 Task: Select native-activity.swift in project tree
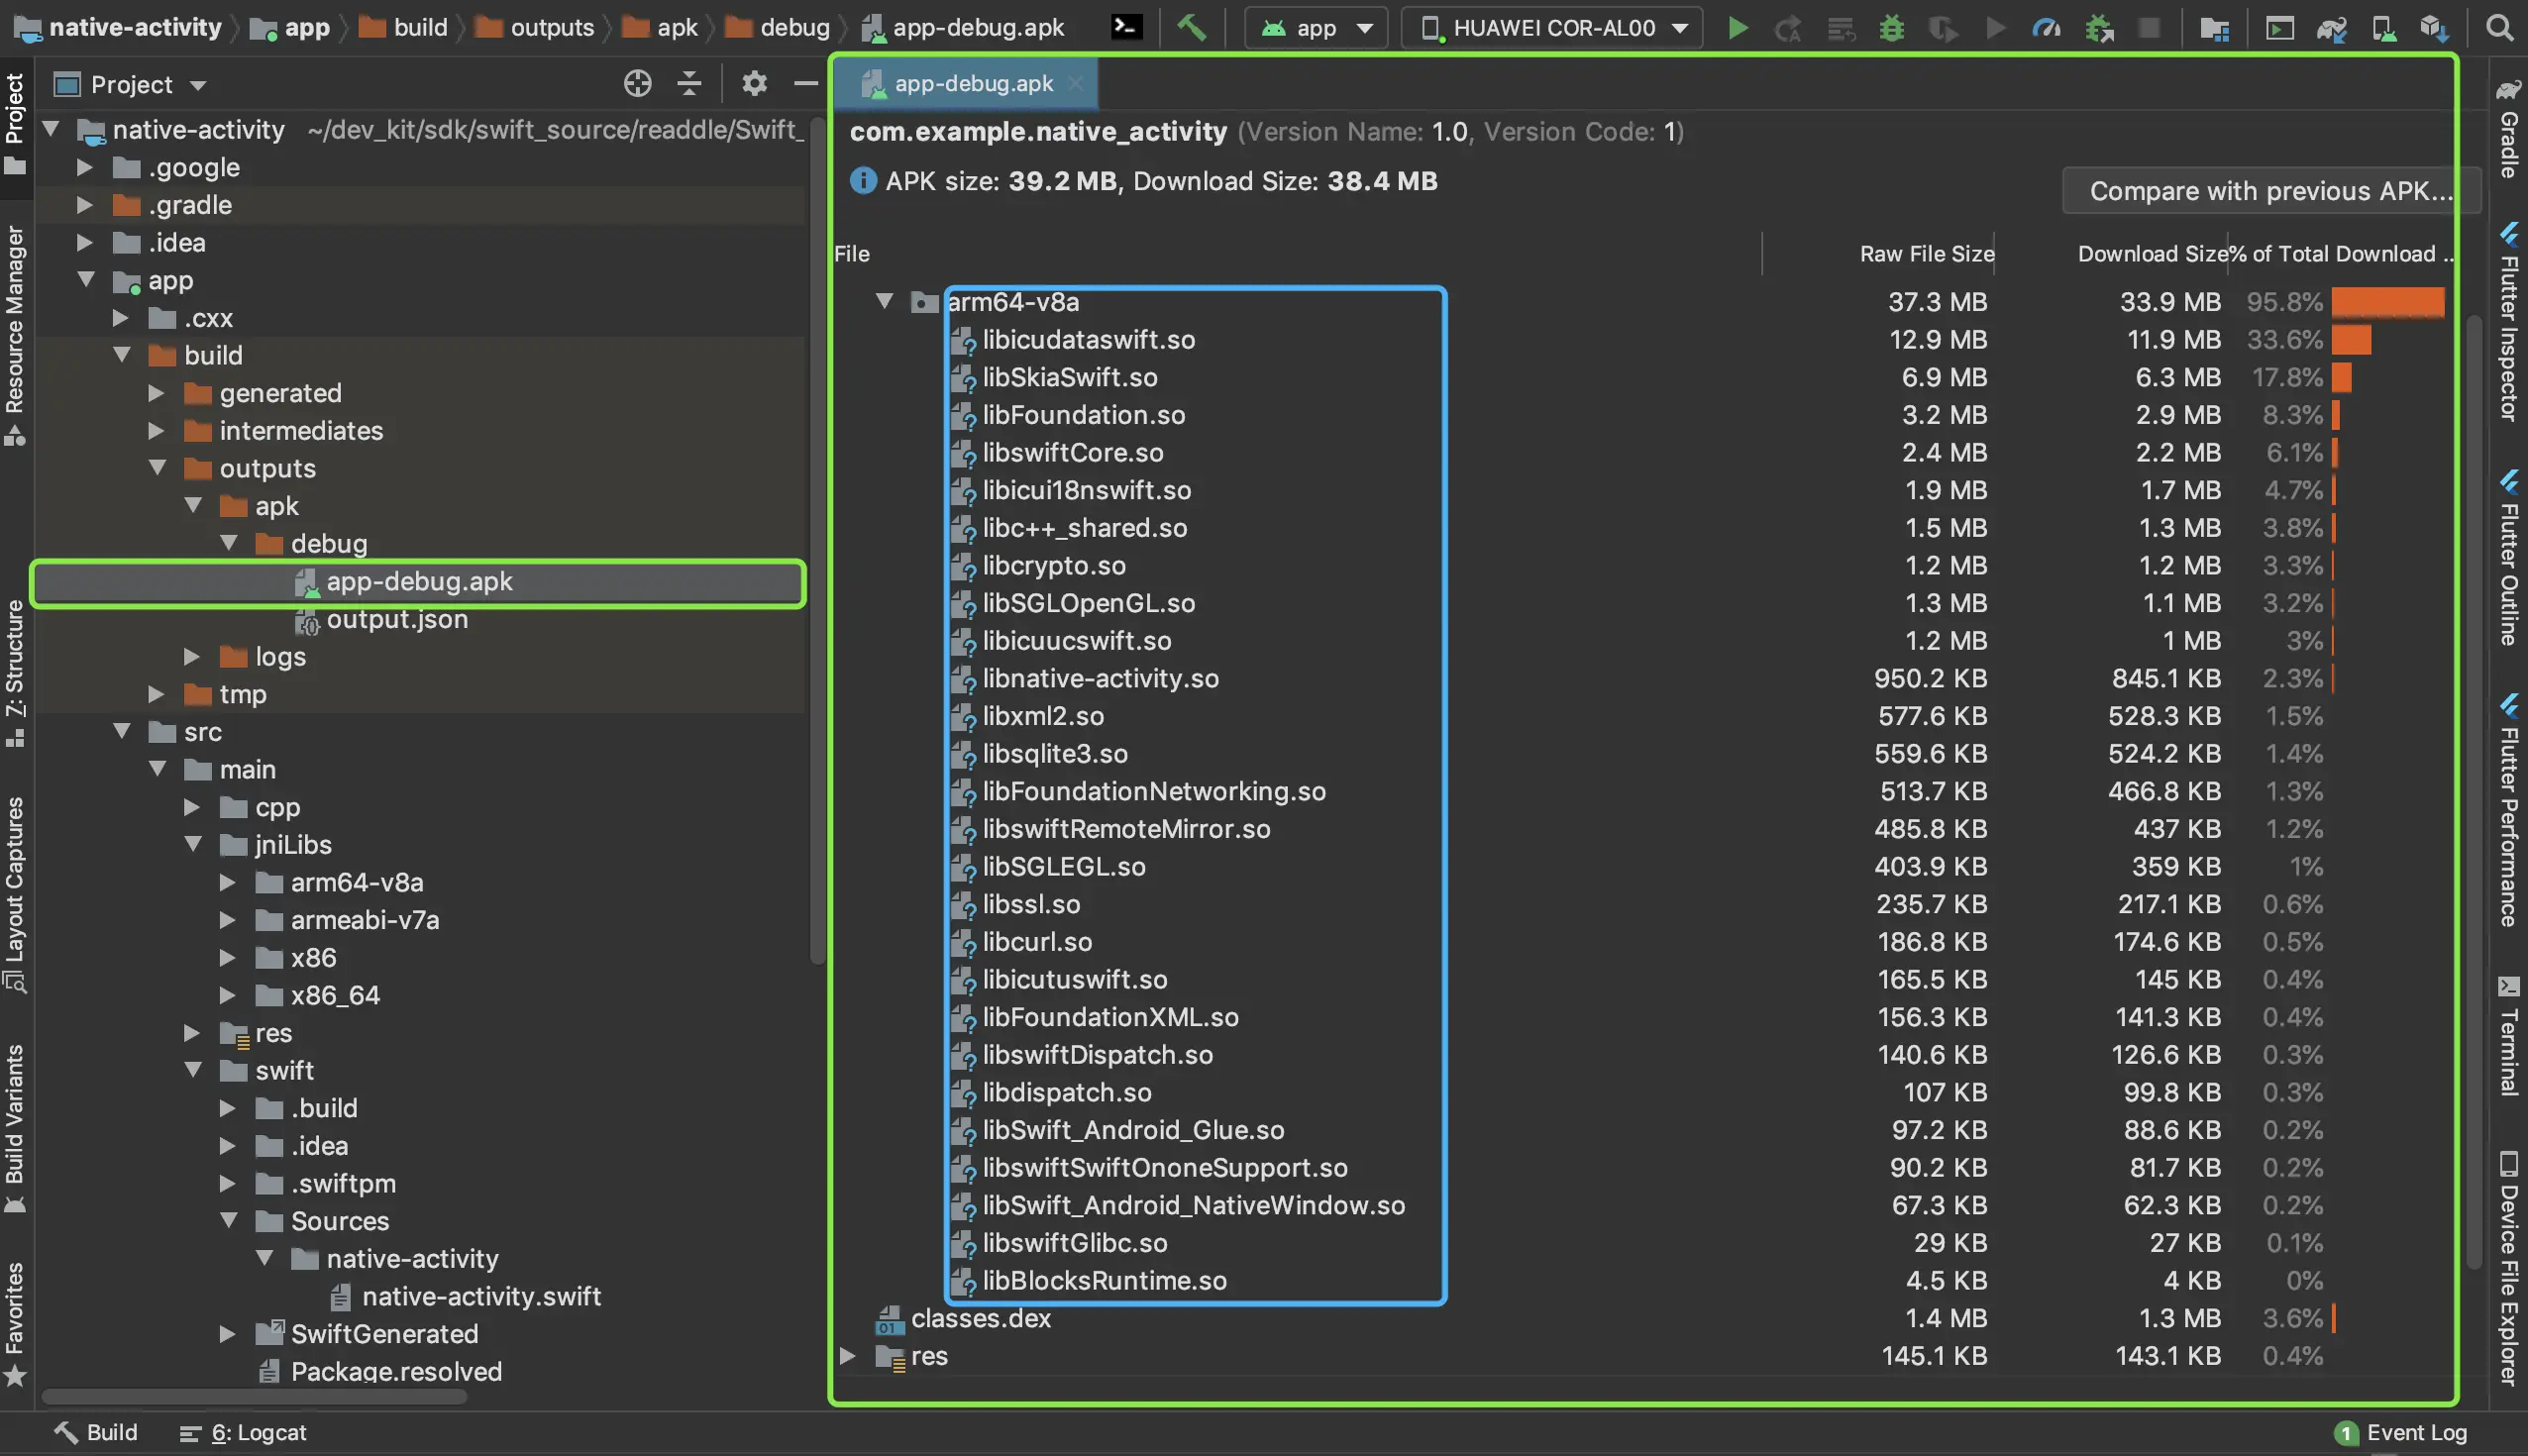(481, 1296)
